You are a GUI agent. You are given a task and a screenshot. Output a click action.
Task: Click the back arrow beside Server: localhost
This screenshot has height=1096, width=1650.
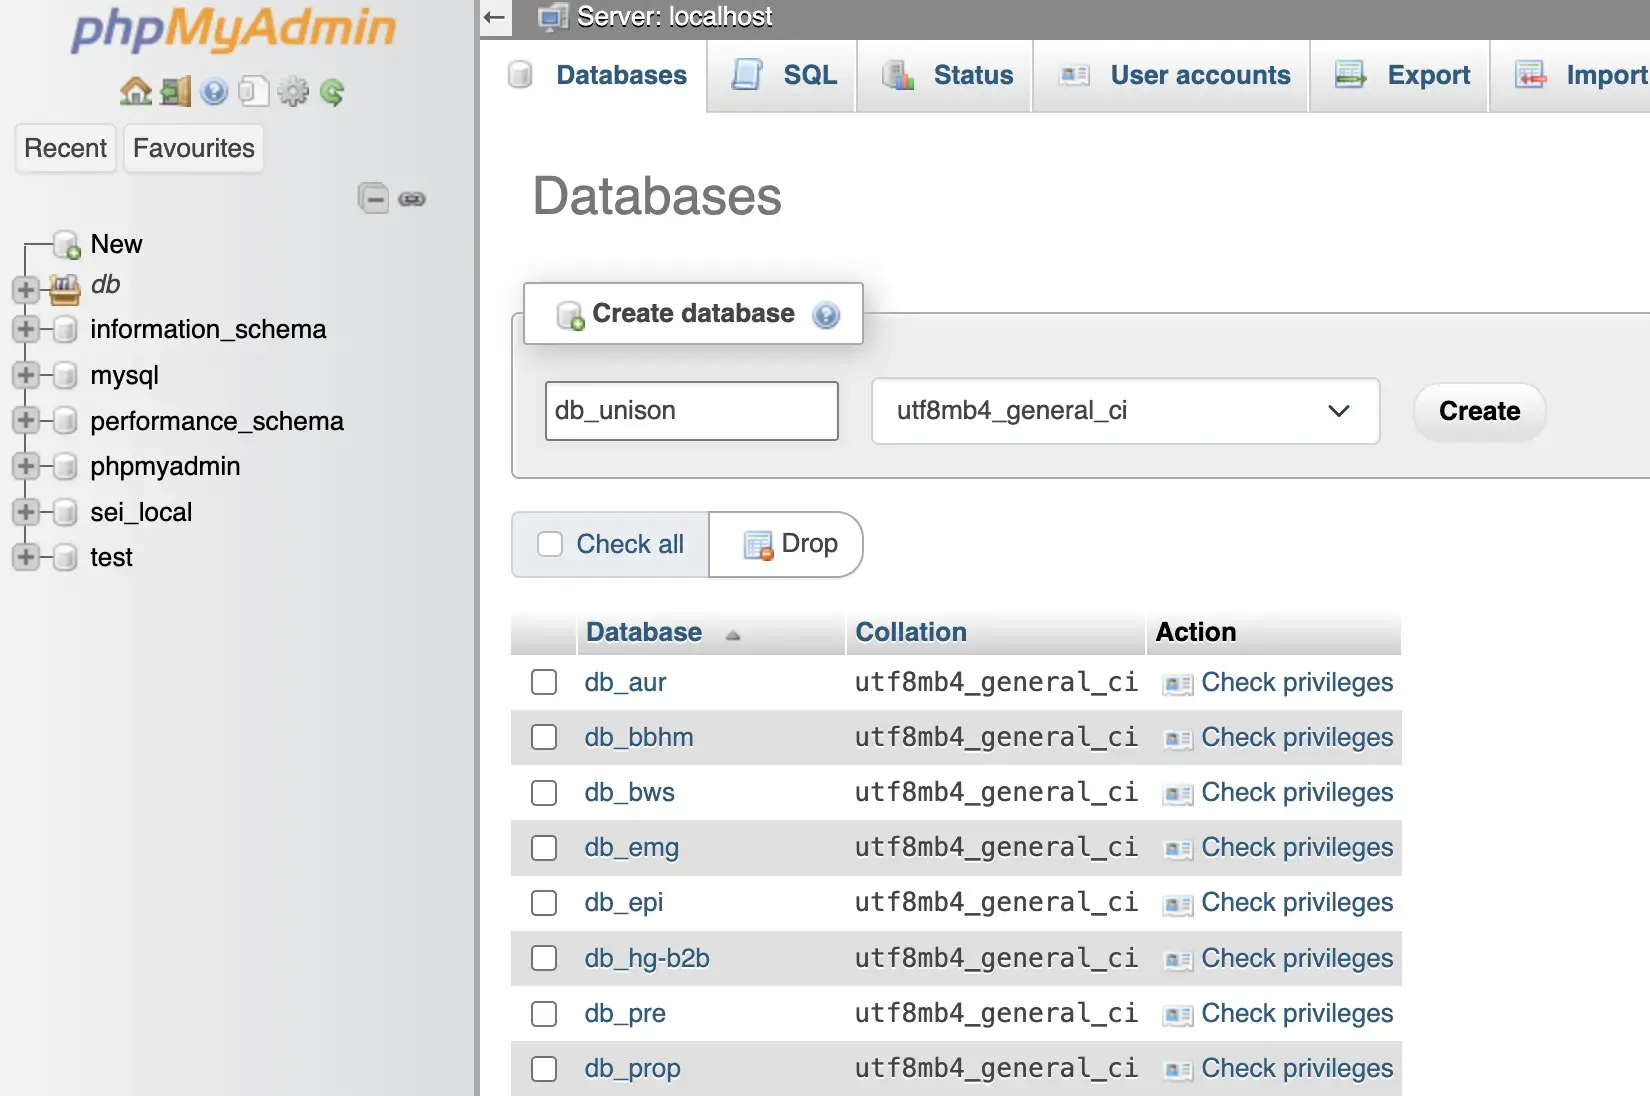coord(492,18)
